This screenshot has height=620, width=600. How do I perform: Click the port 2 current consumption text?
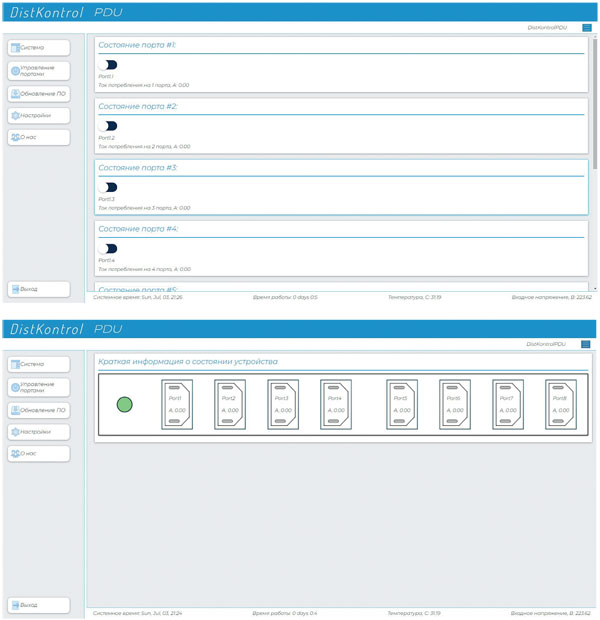pyautogui.click(x=144, y=146)
